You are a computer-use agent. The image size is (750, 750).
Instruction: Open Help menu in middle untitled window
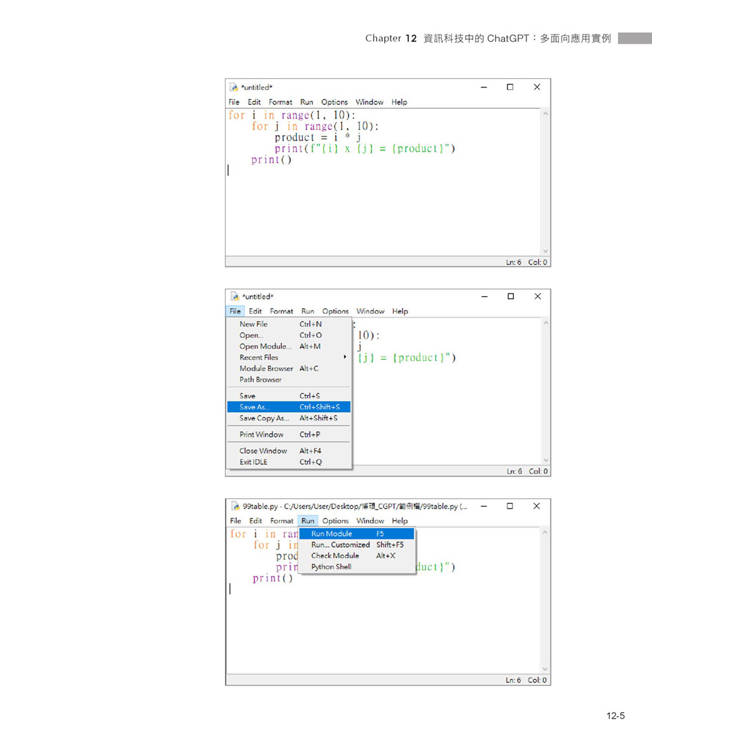(400, 311)
